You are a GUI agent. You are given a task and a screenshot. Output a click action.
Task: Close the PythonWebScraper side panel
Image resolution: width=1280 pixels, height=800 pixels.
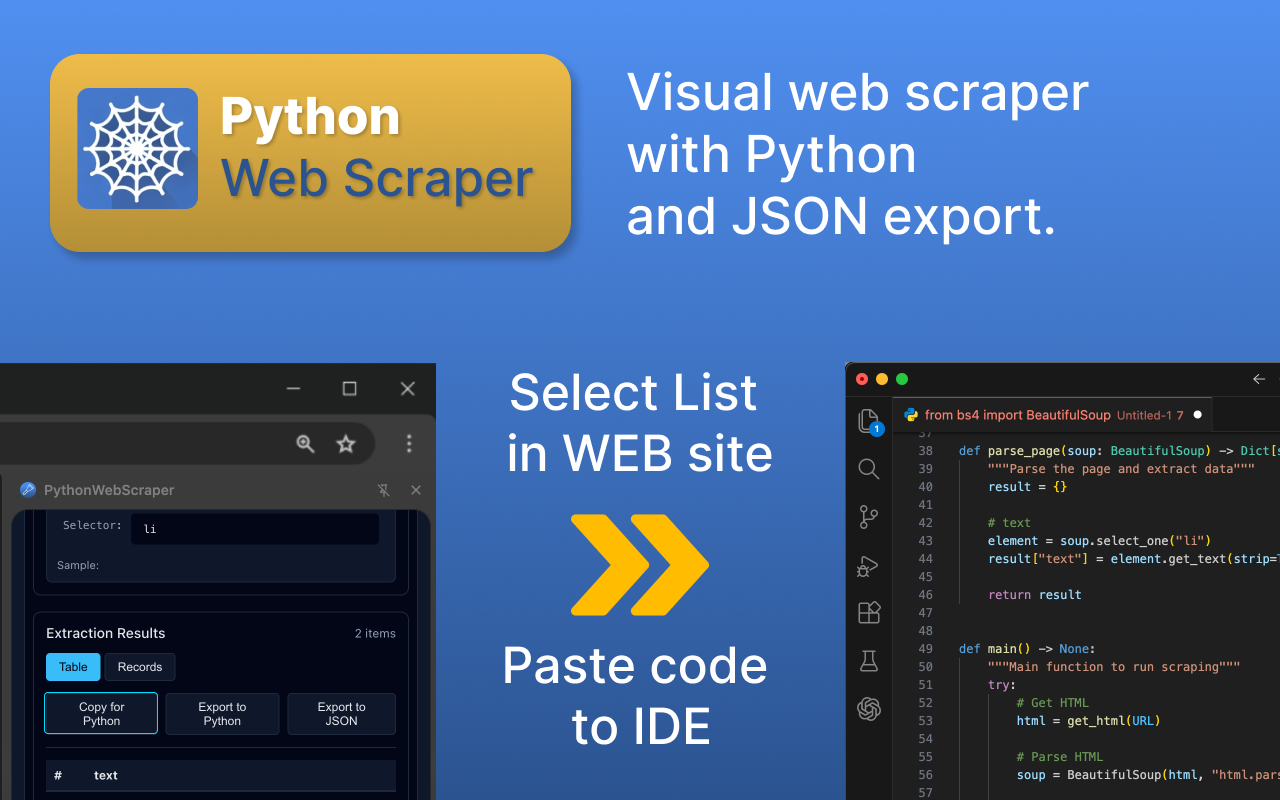(416, 490)
